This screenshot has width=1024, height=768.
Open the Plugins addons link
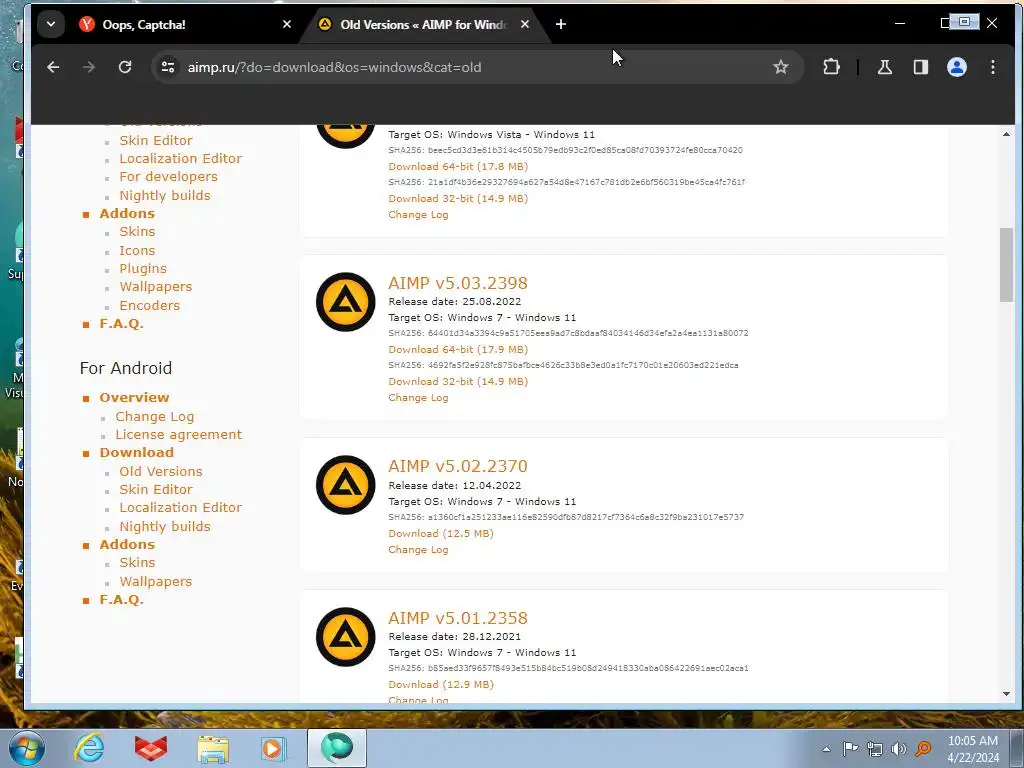pos(143,269)
